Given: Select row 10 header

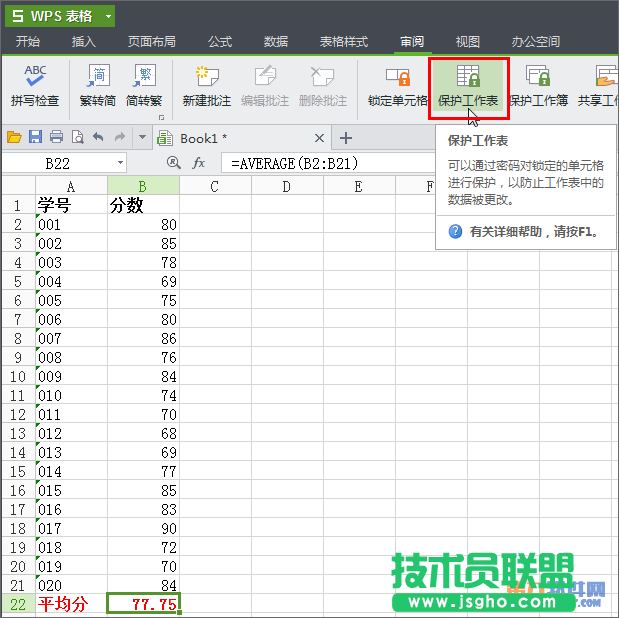Looking at the screenshot, I should [18, 376].
